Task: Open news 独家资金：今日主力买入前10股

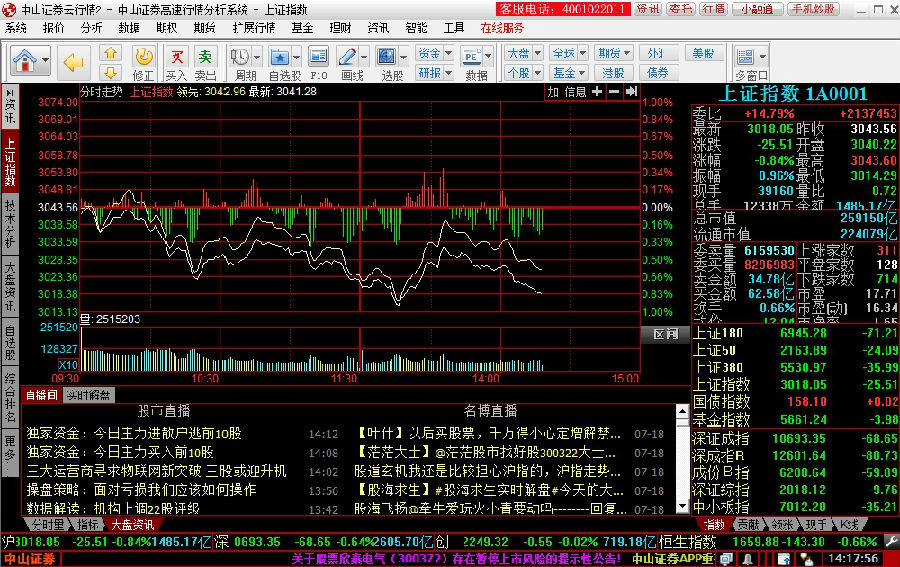Action: 120,452
